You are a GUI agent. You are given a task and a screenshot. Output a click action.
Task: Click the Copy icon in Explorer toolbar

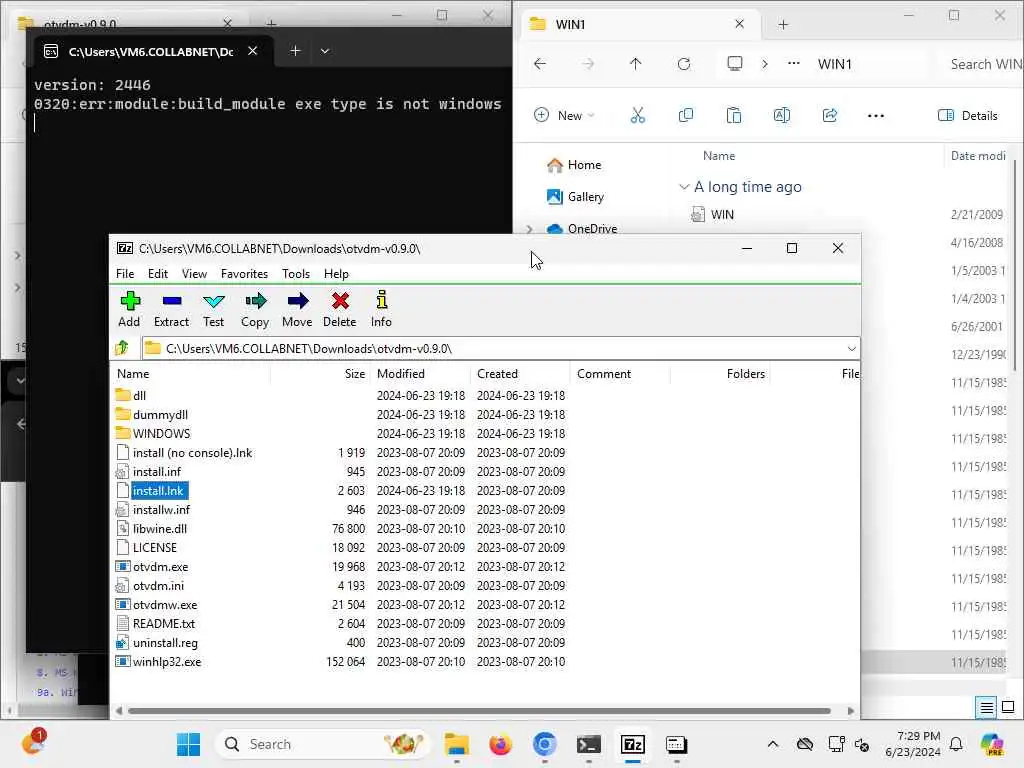(686, 116)
